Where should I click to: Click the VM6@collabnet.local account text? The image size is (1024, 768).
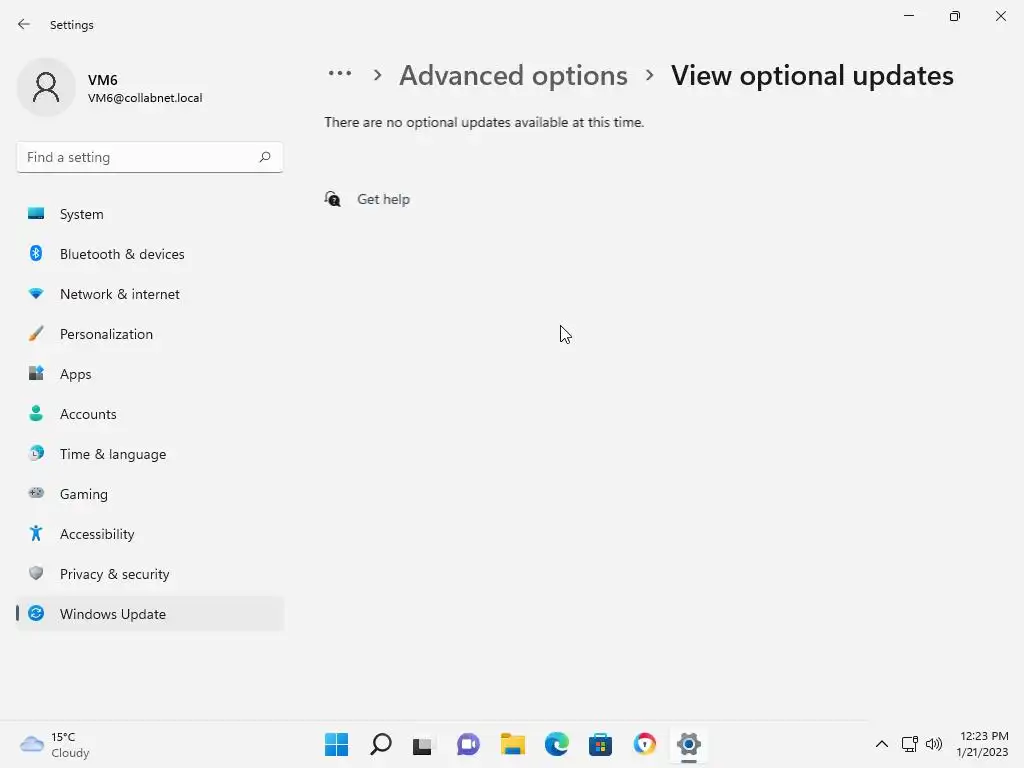pyautogui.click(x=145, y=98)
